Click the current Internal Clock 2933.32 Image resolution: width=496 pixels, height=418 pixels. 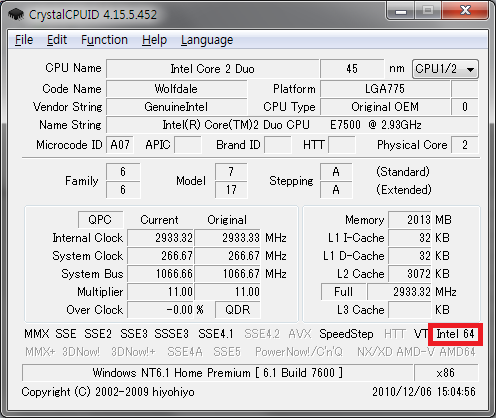(x=161, y=238)
